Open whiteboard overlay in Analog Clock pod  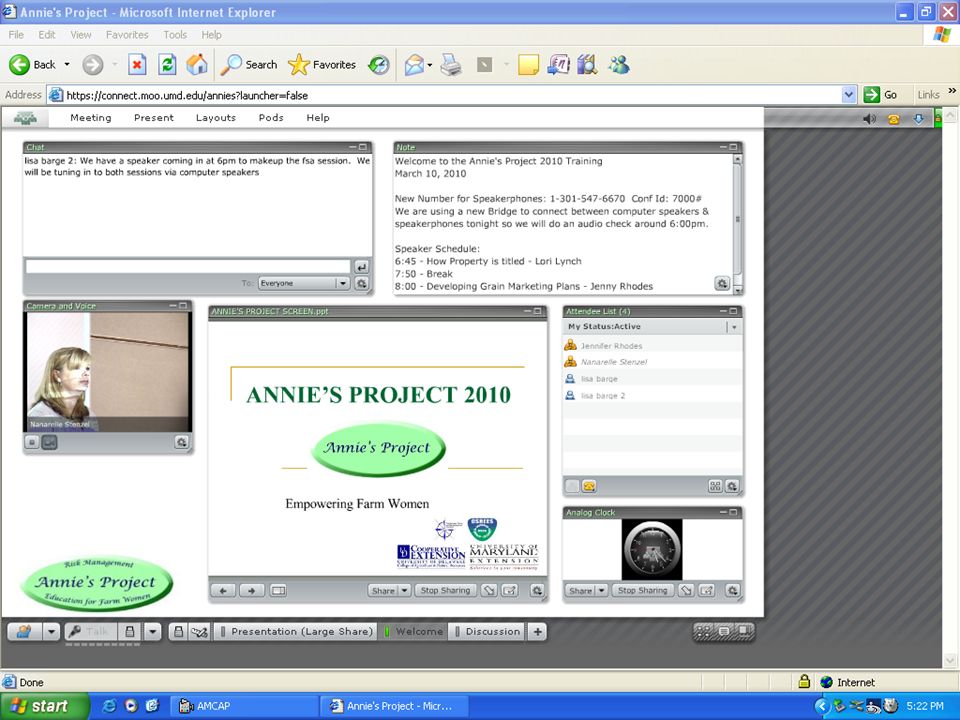707,591
